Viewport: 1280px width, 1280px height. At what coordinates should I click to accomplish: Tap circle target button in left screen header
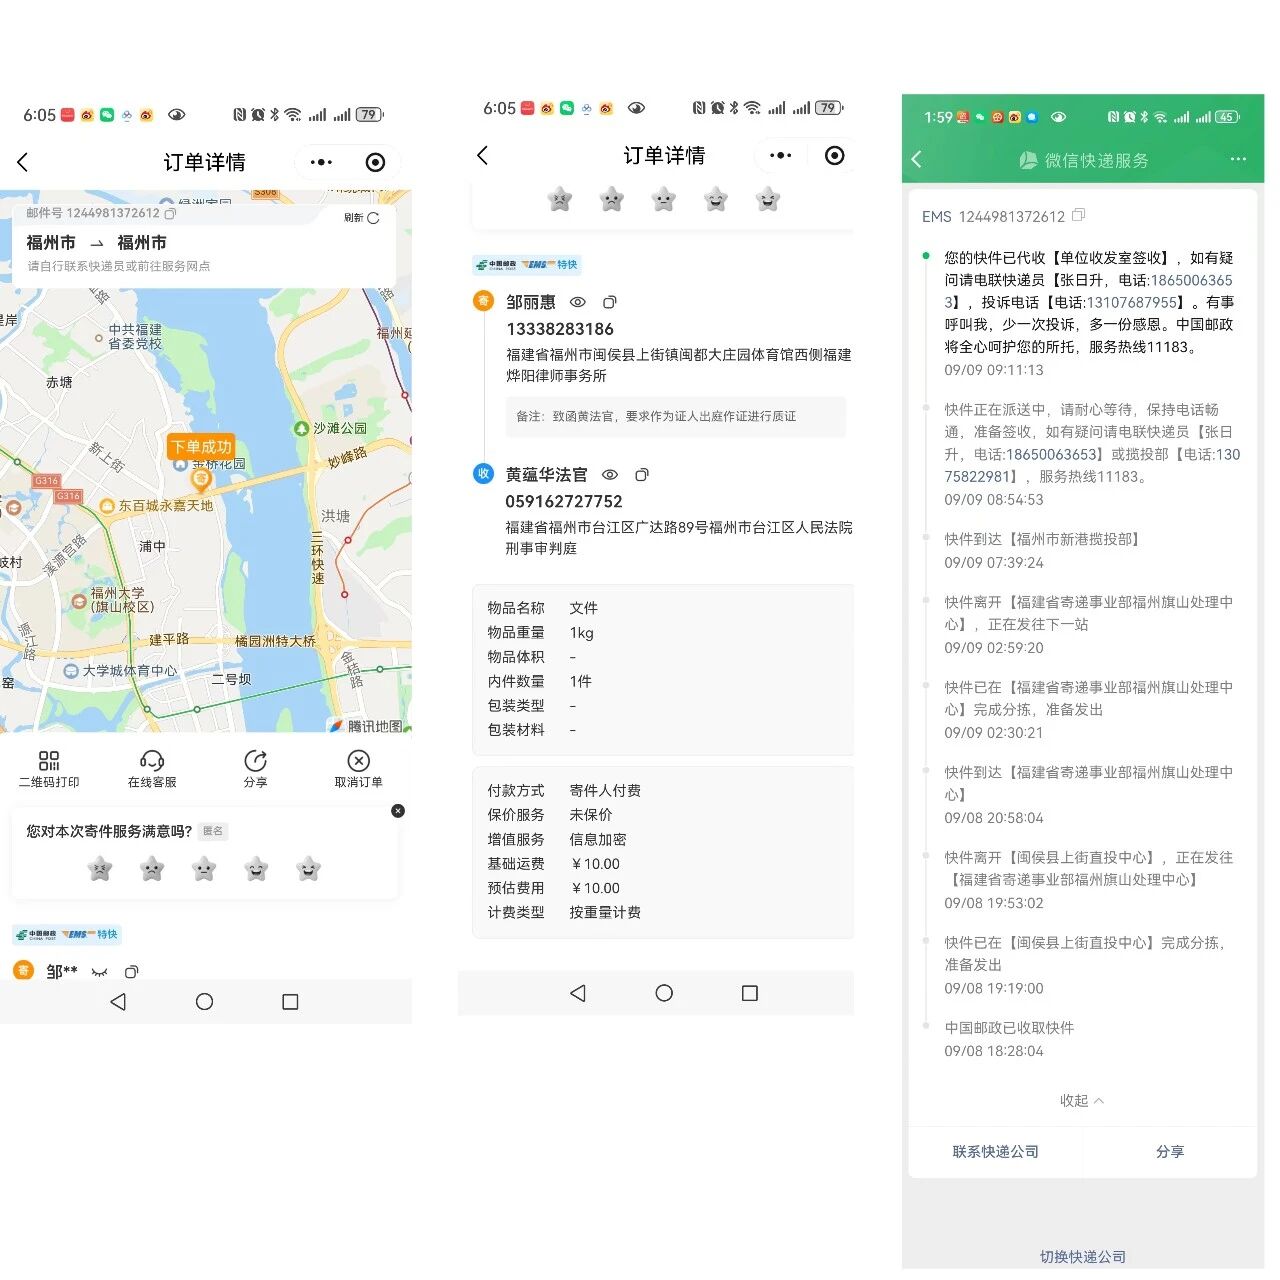[375, 162]
